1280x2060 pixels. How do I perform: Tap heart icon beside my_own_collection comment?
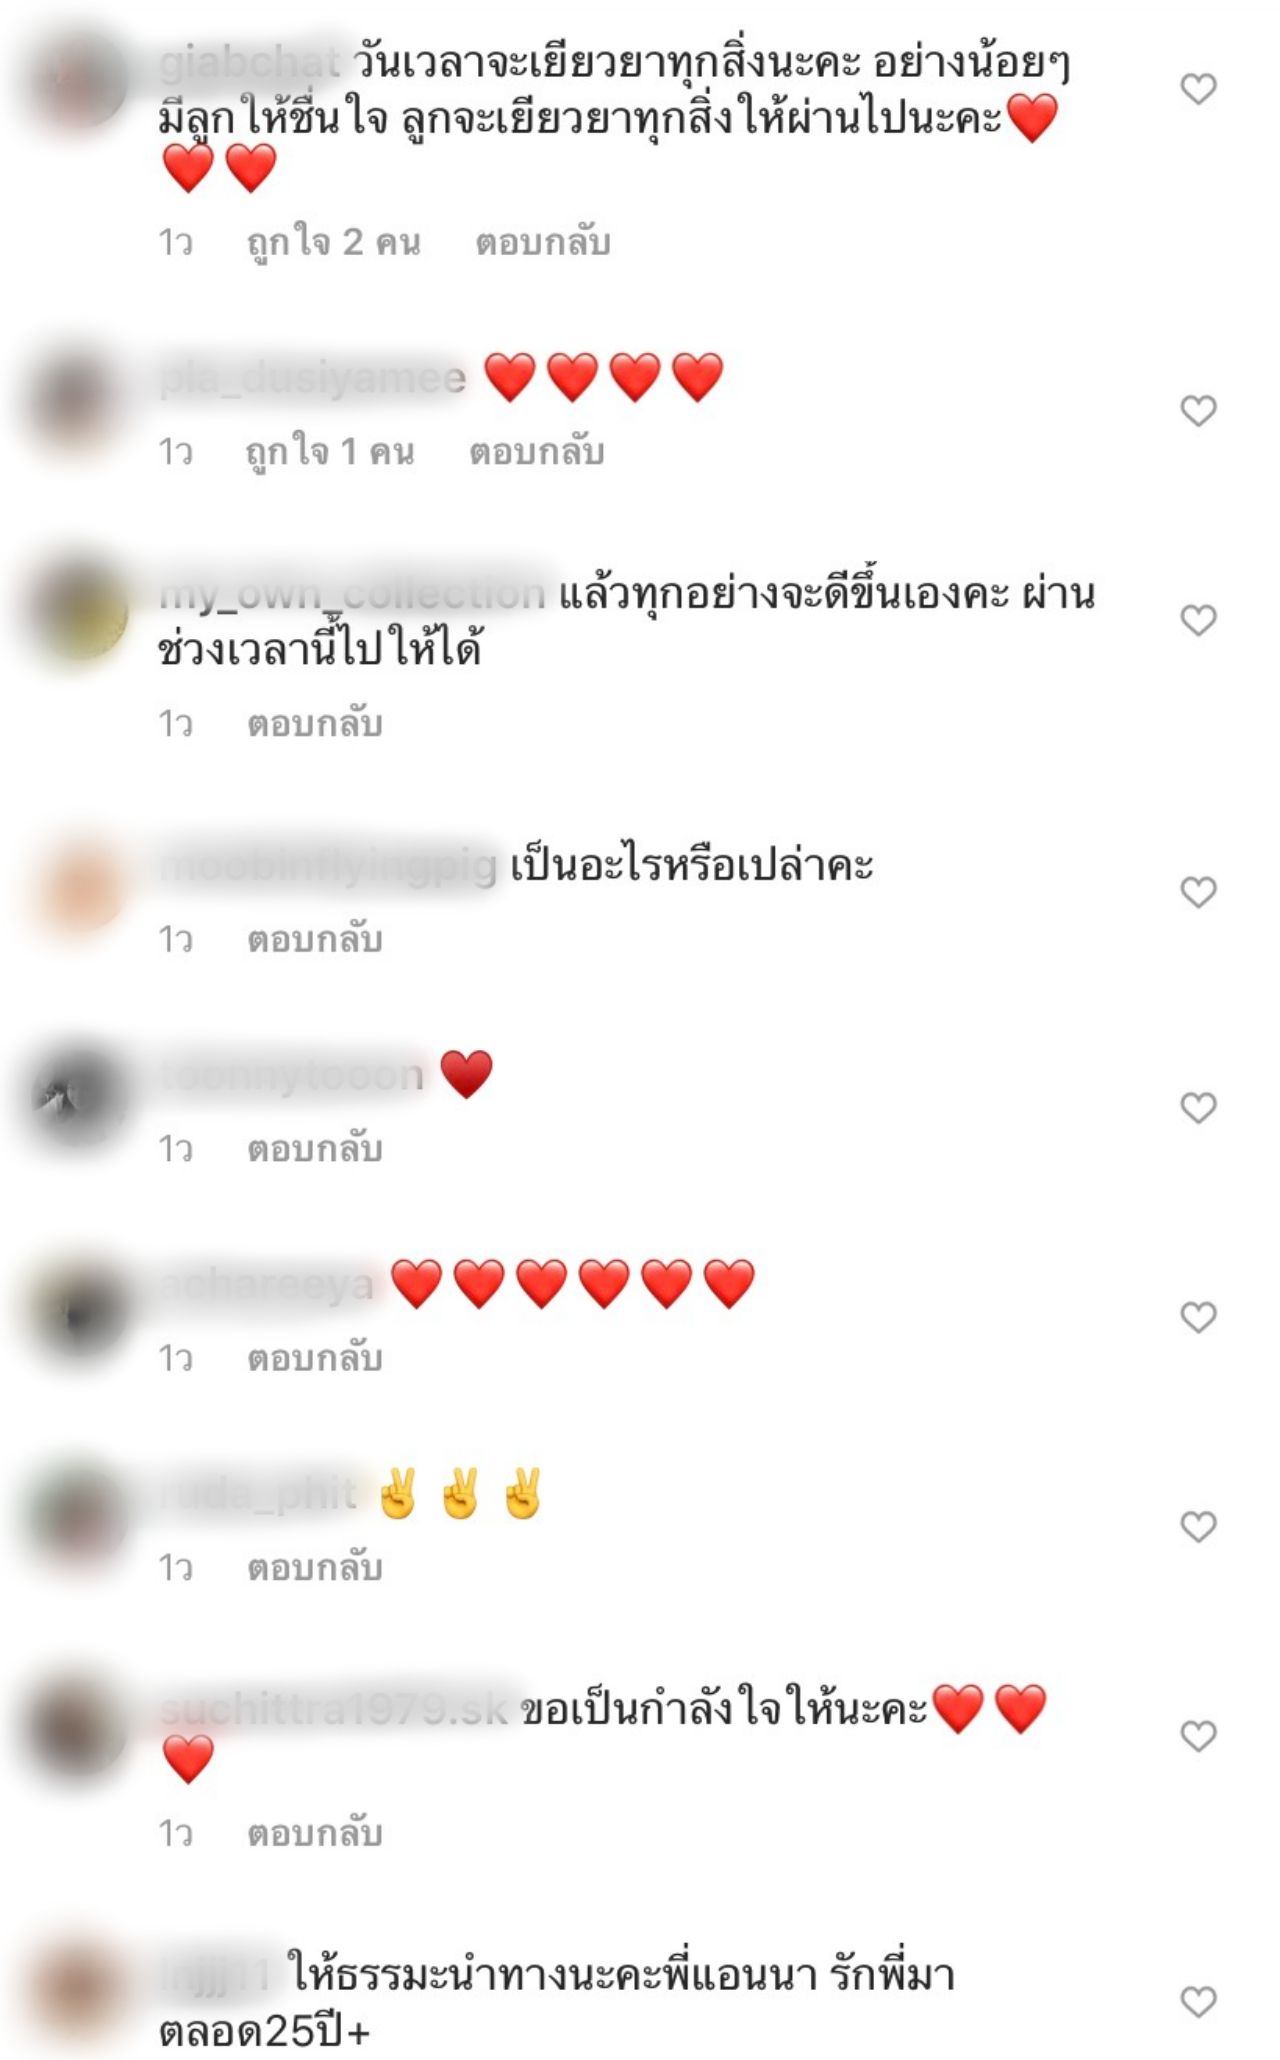tap(1197, 620)
